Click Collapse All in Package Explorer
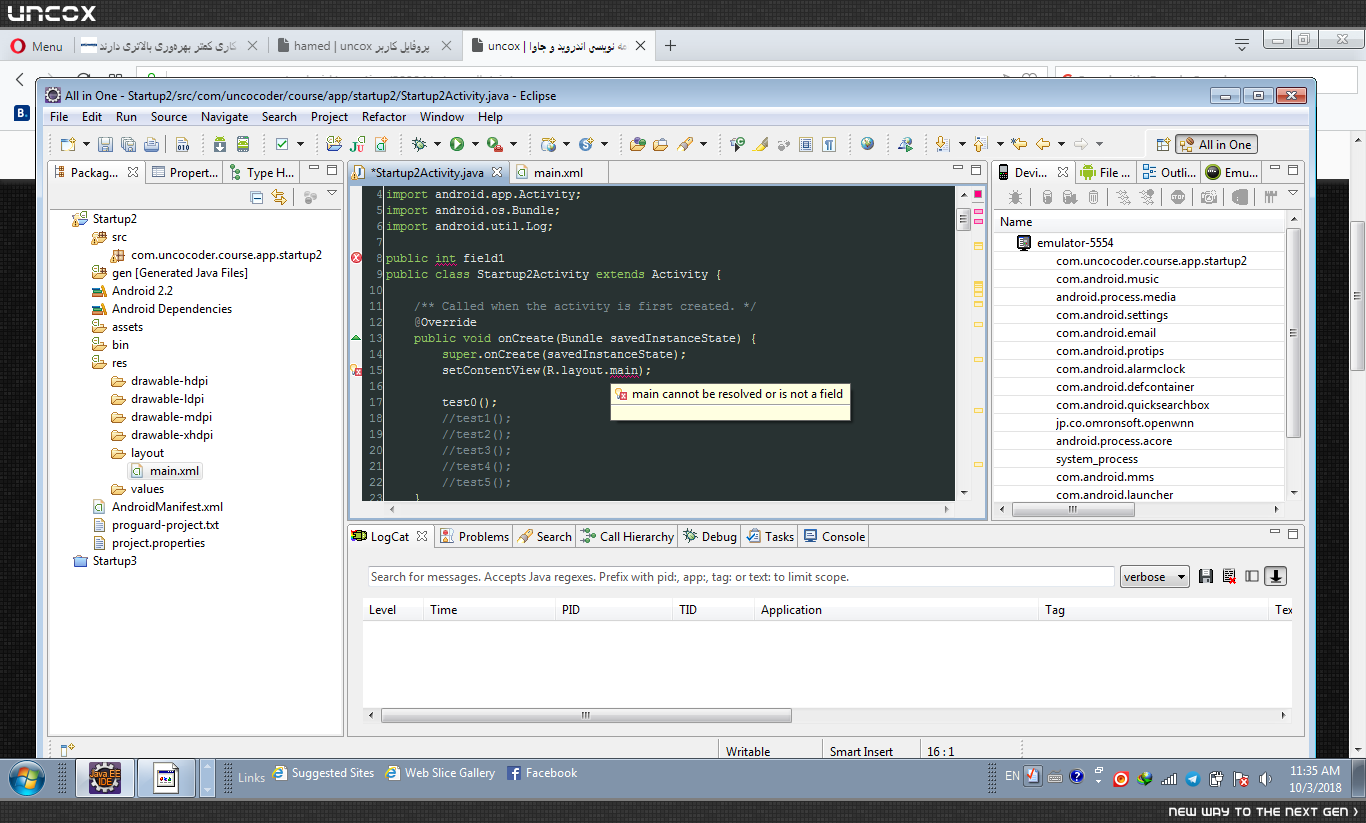 click(x=257, y=197)
